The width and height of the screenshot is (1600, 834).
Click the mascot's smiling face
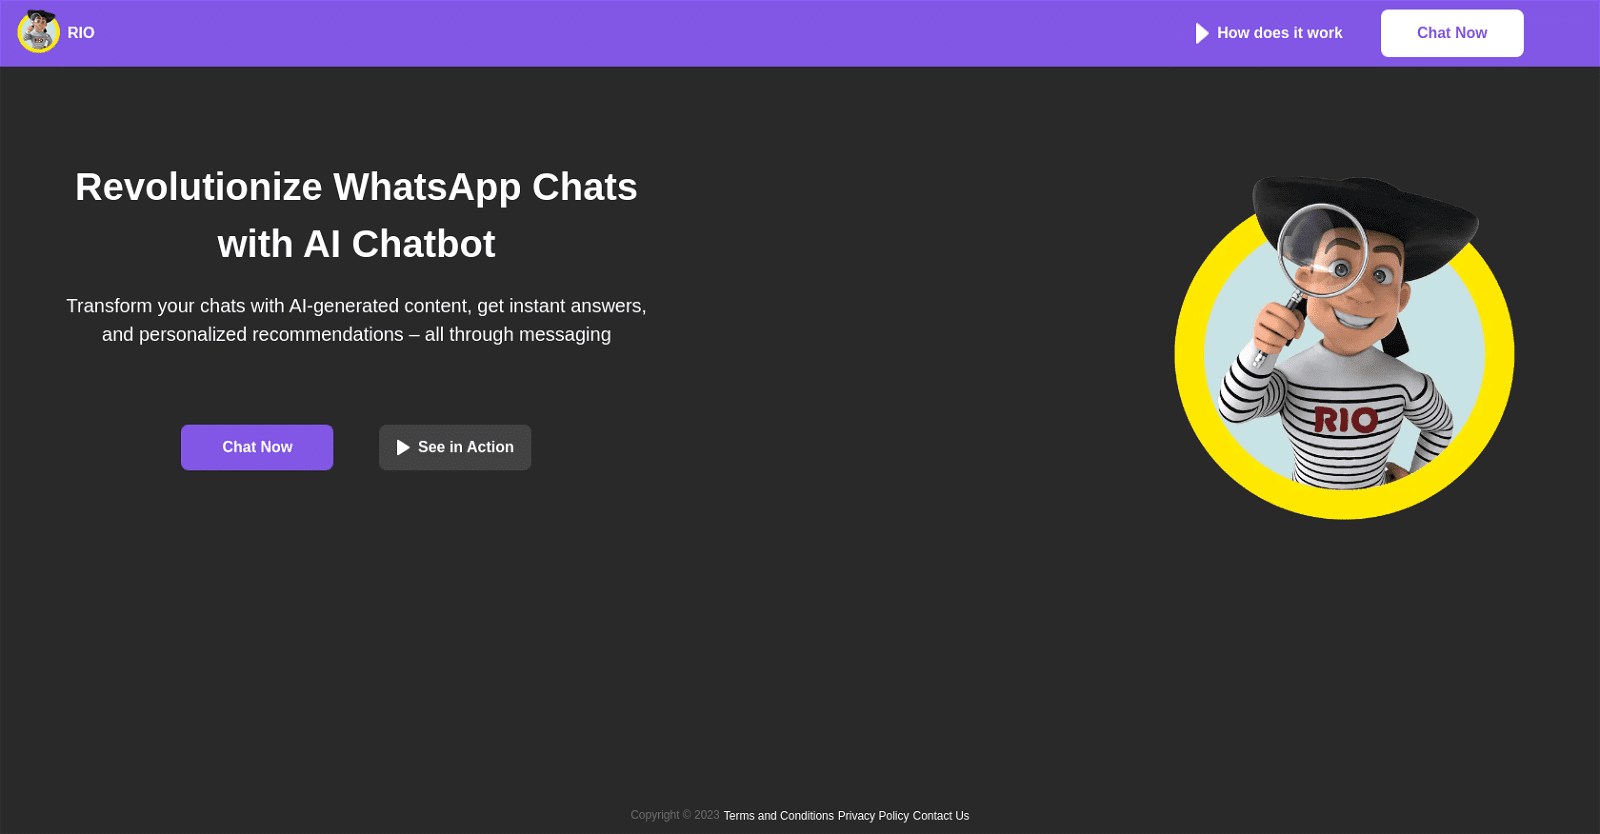[1360, 285]
